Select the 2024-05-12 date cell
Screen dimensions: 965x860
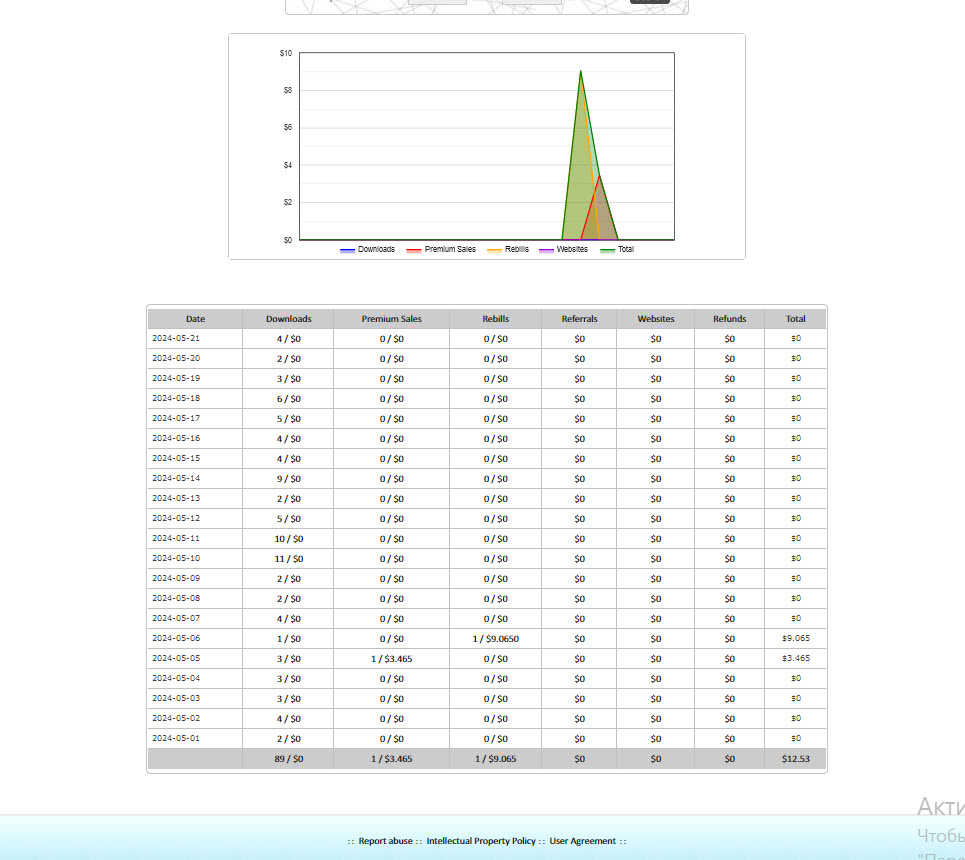195,518
